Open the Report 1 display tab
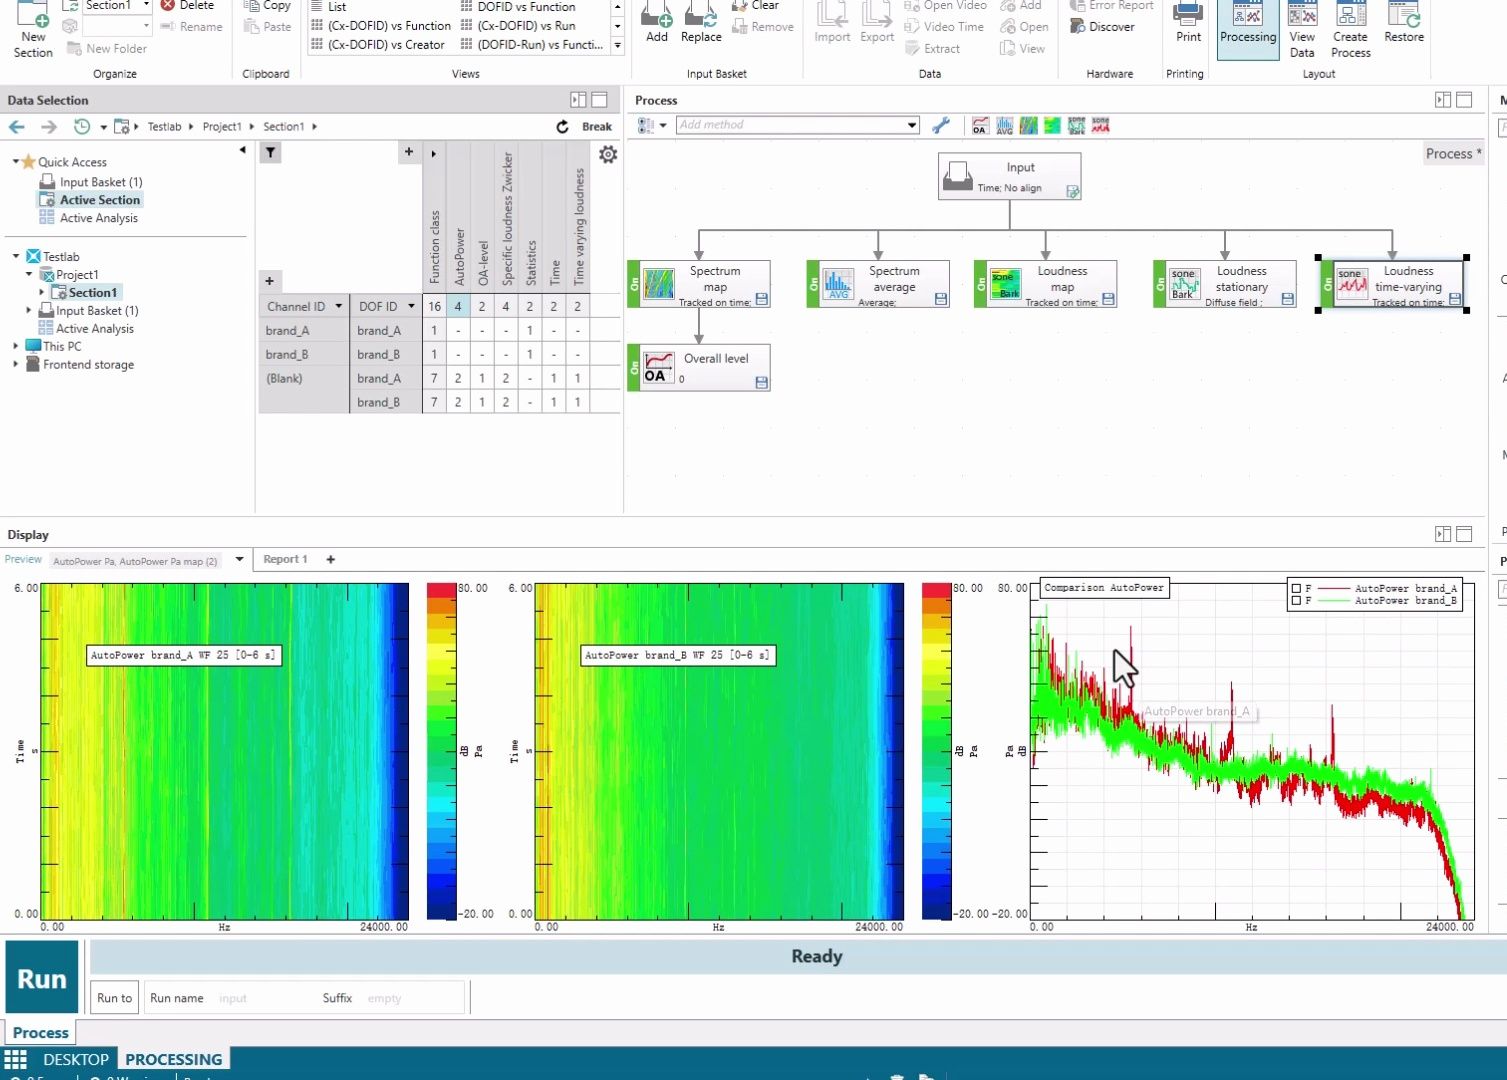This screenshot has height=1080, width=1507. pos(285,559)
